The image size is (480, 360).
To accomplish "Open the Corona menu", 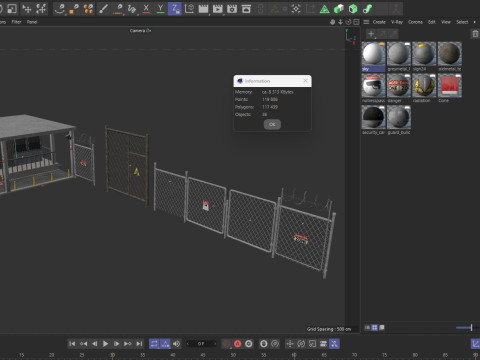I will (x=415, y=22).
